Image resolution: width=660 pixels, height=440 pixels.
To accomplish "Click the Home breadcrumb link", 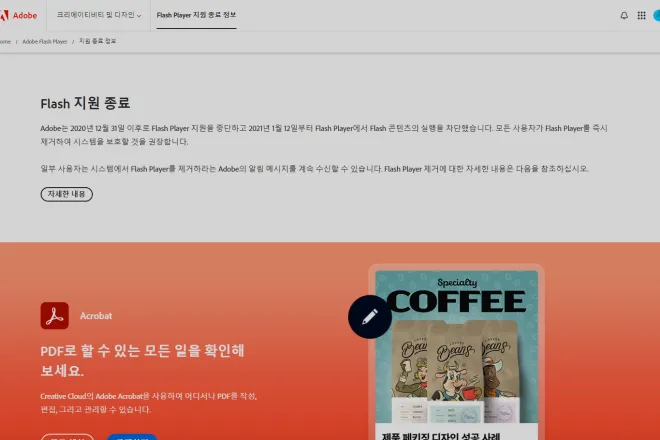I will (5, 41).
